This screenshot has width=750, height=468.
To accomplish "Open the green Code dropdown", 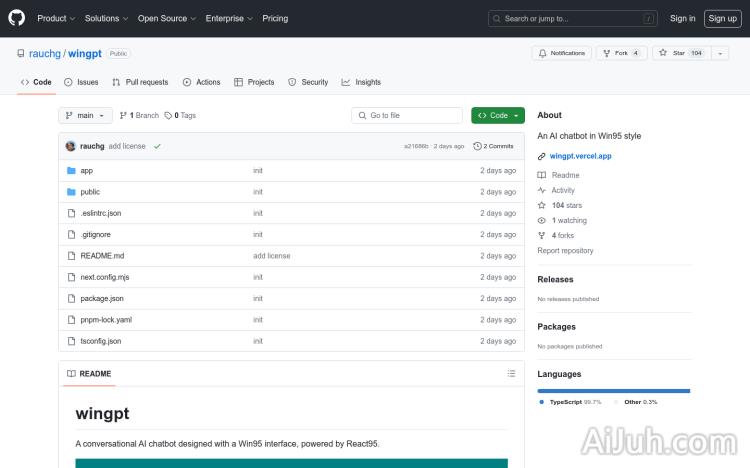I will 498,115.
